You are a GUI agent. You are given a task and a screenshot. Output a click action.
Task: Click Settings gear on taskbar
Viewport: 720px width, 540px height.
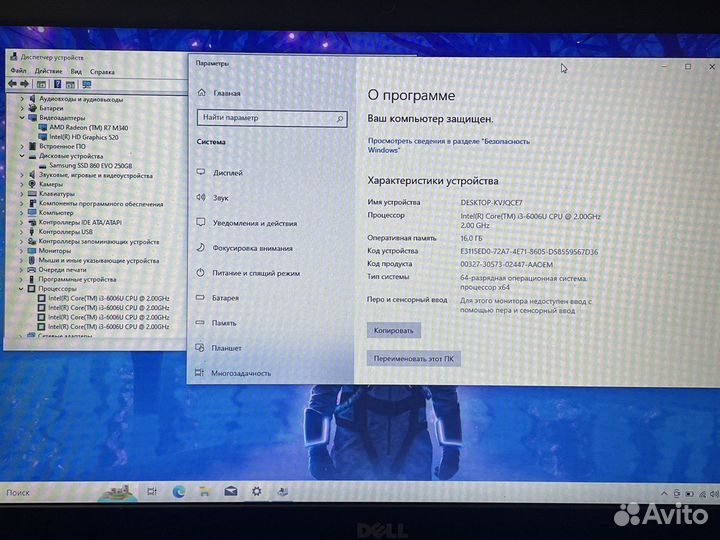[x=257, y=491]
